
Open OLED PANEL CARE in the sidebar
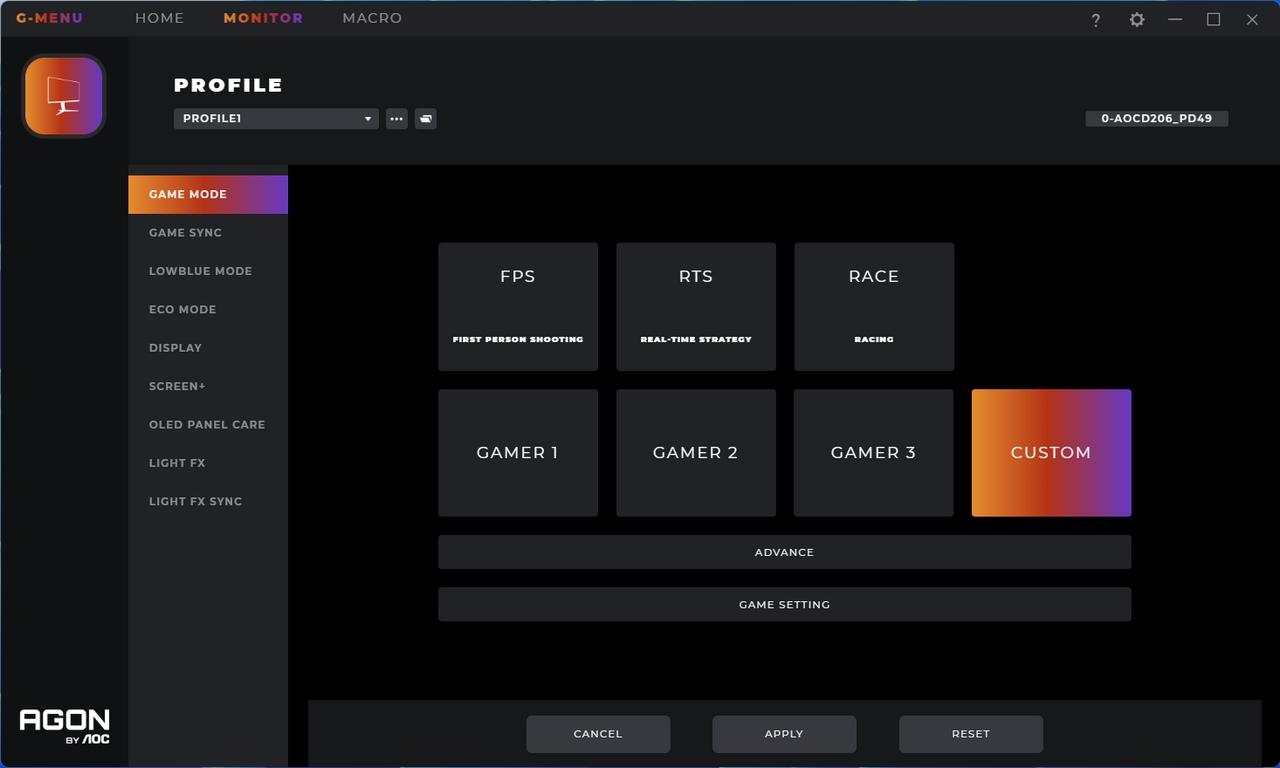pyautogui.click(x=208, y=424)
